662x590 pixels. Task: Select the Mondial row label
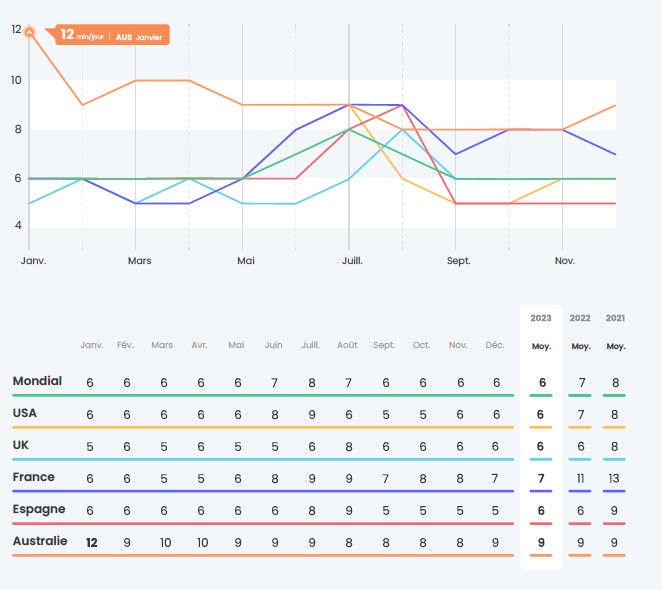coord(37,381)
